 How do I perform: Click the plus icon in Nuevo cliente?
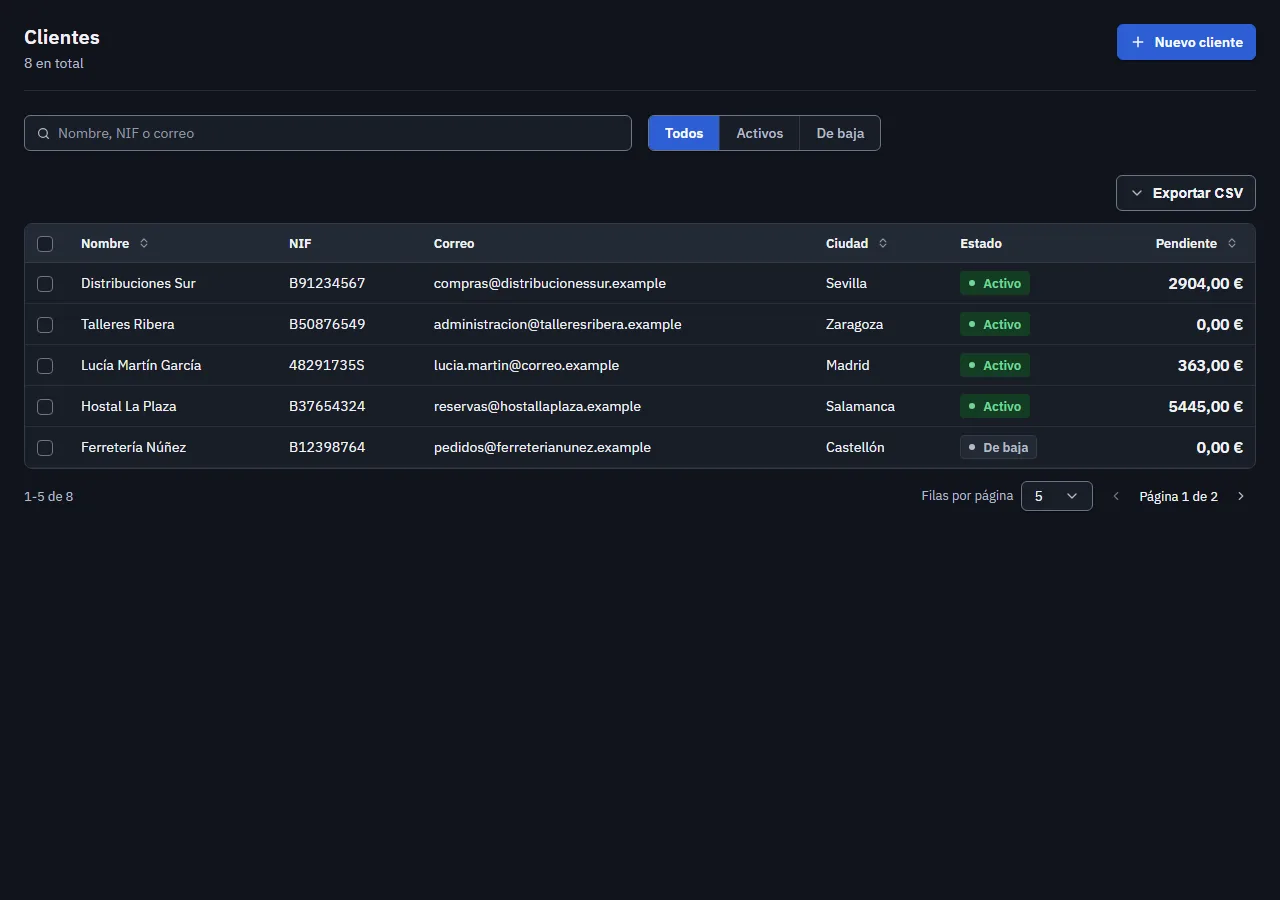(x=1137, y=42)
